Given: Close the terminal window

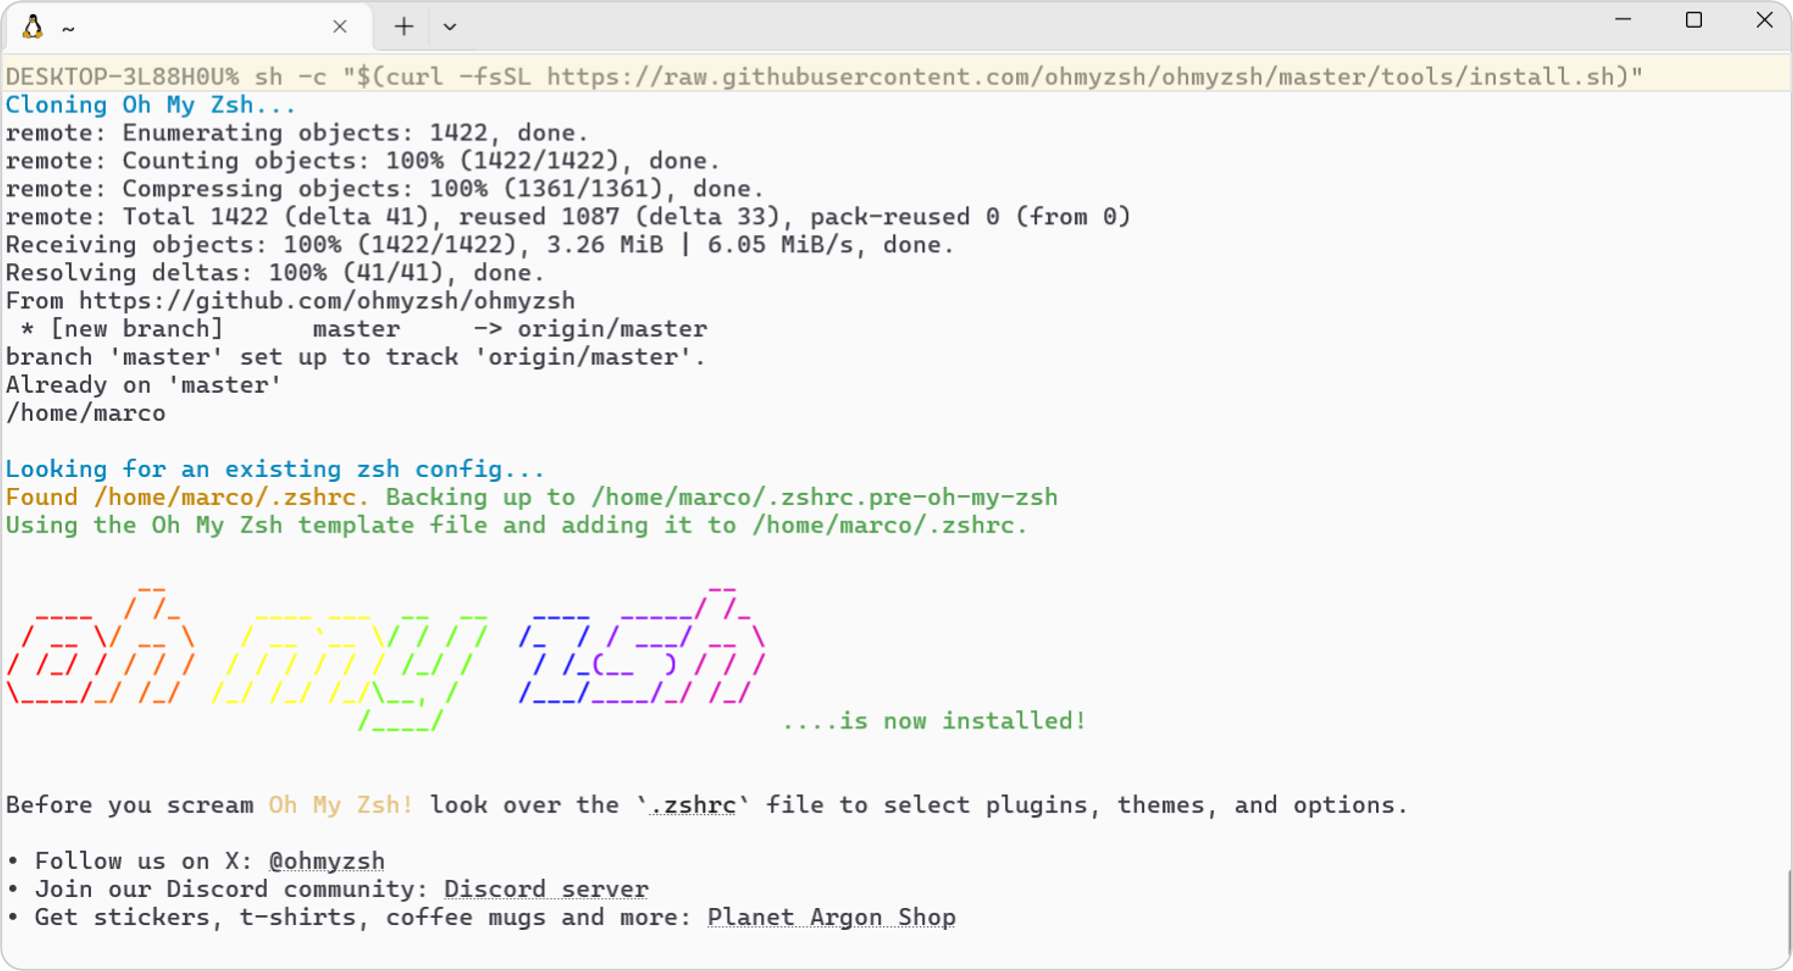Looking at the screenshot, I should pyautogui.click(x=1764, y=20).
